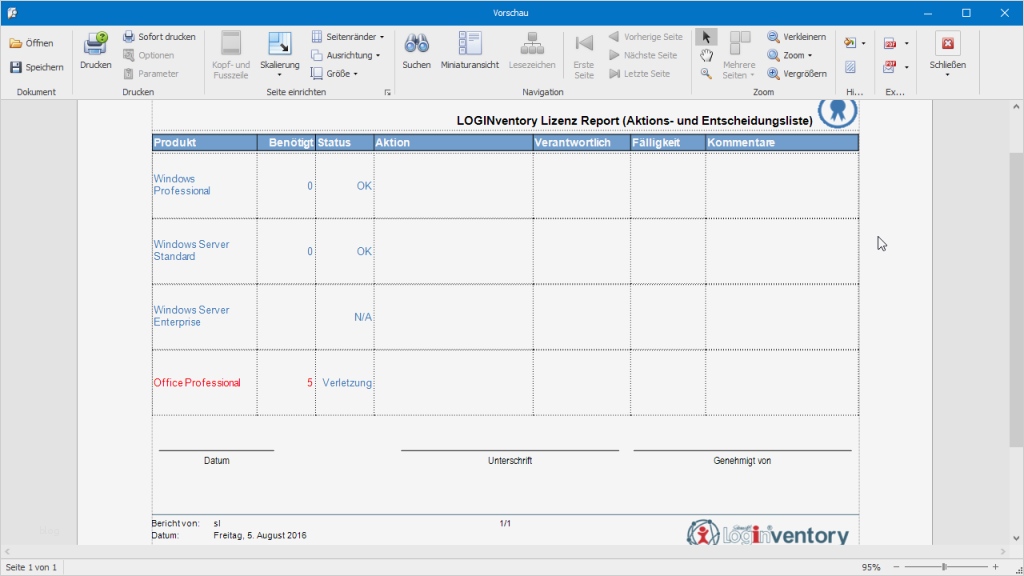Select the hand pan tool
Viewport: 1024px width, 576px height.
click(x=706, y=55)
